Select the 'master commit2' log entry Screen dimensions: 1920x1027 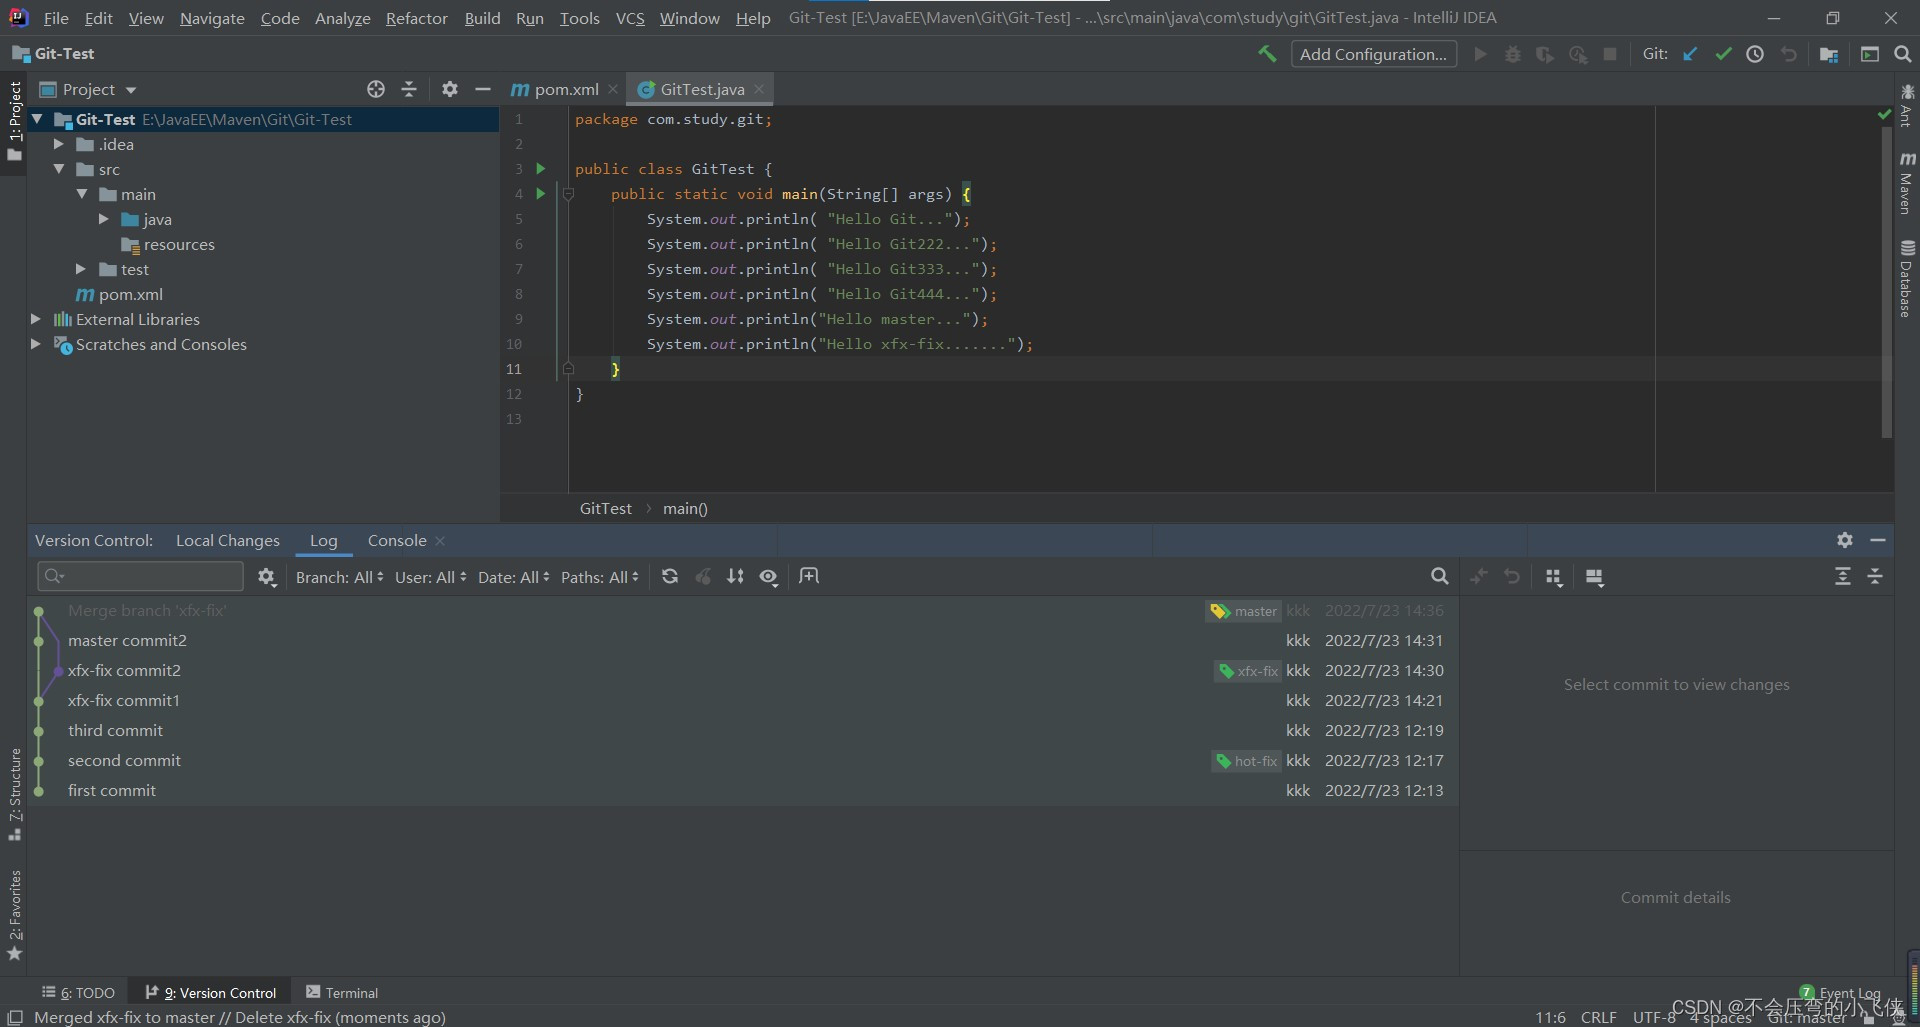click(742, 640)
